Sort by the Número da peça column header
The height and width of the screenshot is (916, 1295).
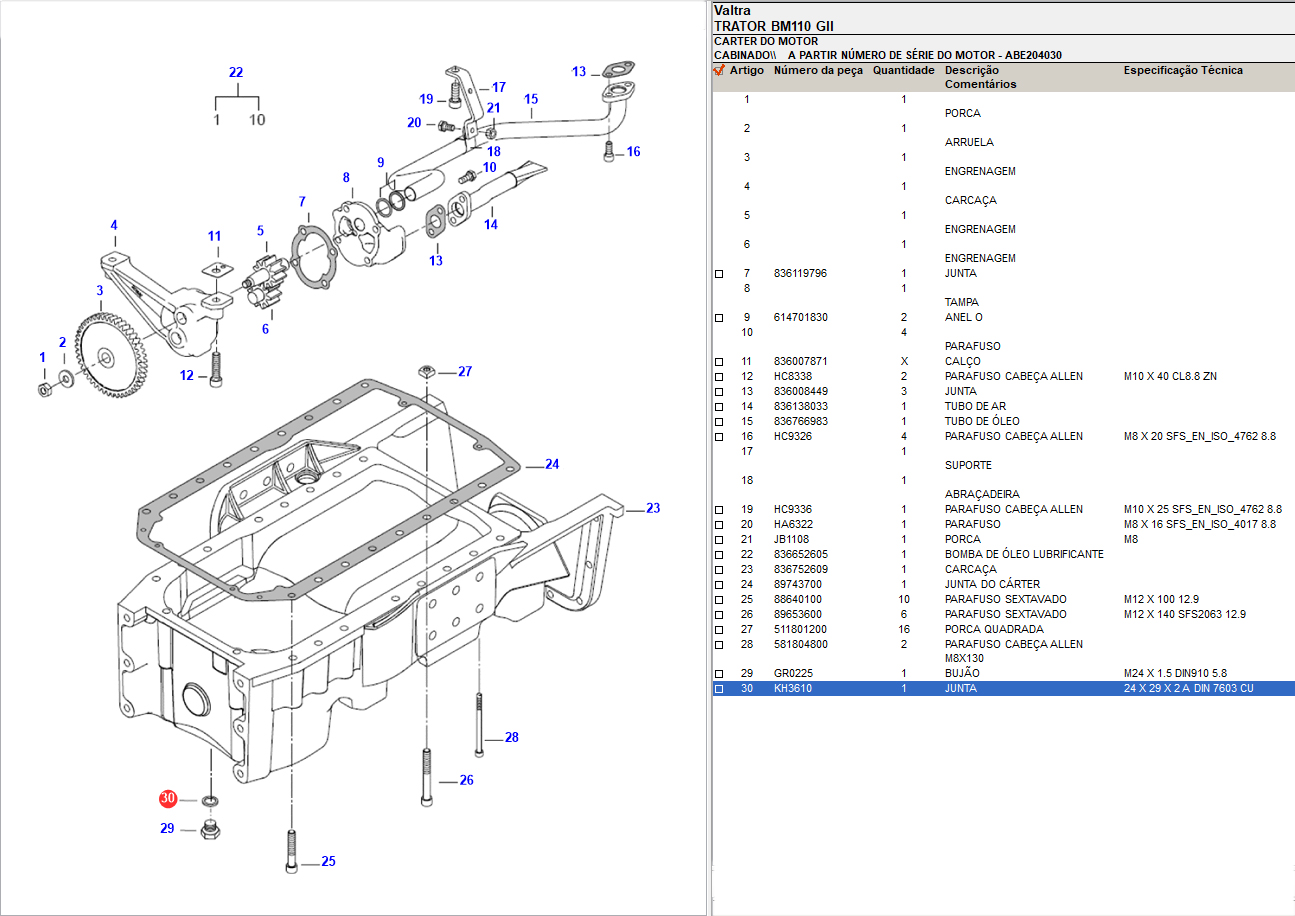(818, 71)
